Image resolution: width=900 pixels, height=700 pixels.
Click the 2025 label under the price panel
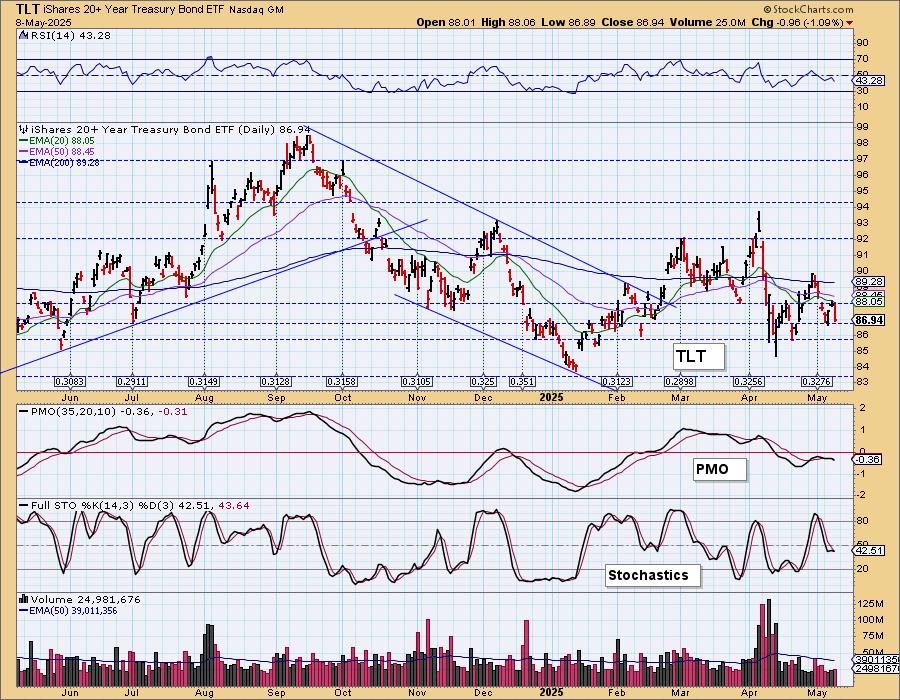[552, 397]
